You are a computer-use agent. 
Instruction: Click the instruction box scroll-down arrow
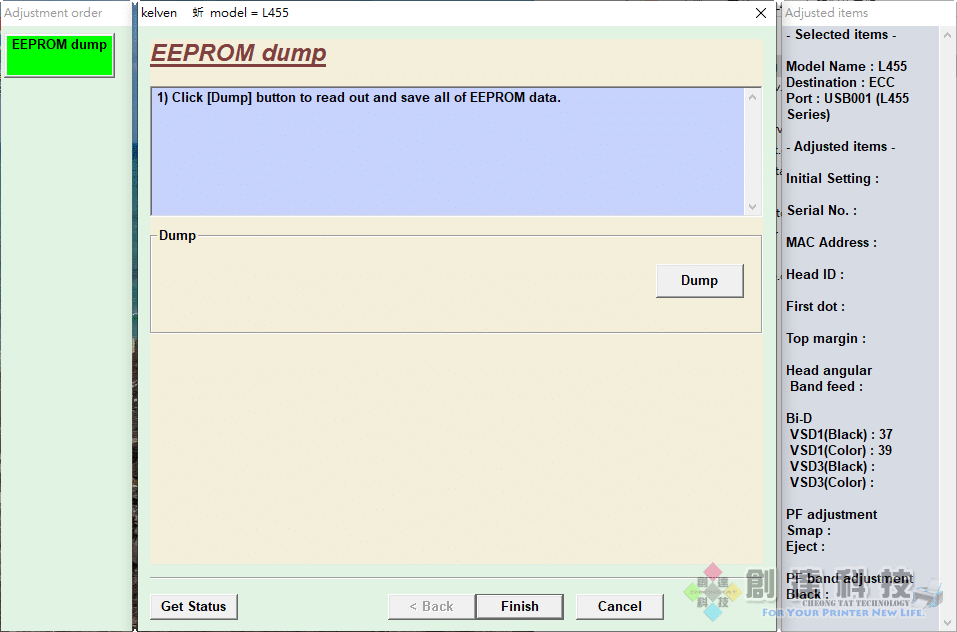(x=752, y=207)
